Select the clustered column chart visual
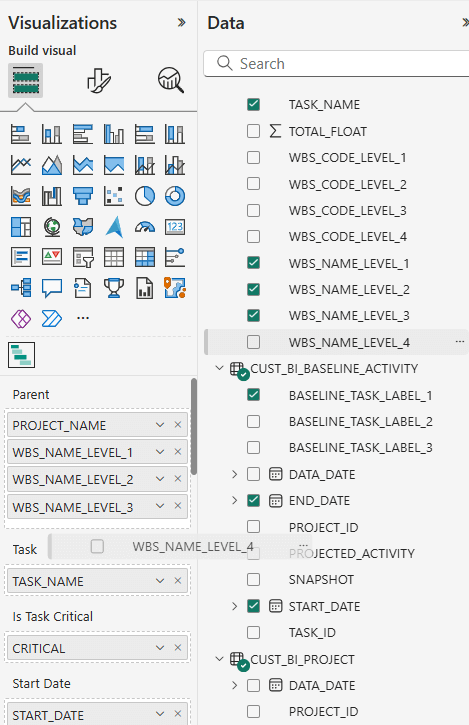Image resolution: width=469 pixels, height=725 pixels. pyautogui.click(x=114, y=135)
